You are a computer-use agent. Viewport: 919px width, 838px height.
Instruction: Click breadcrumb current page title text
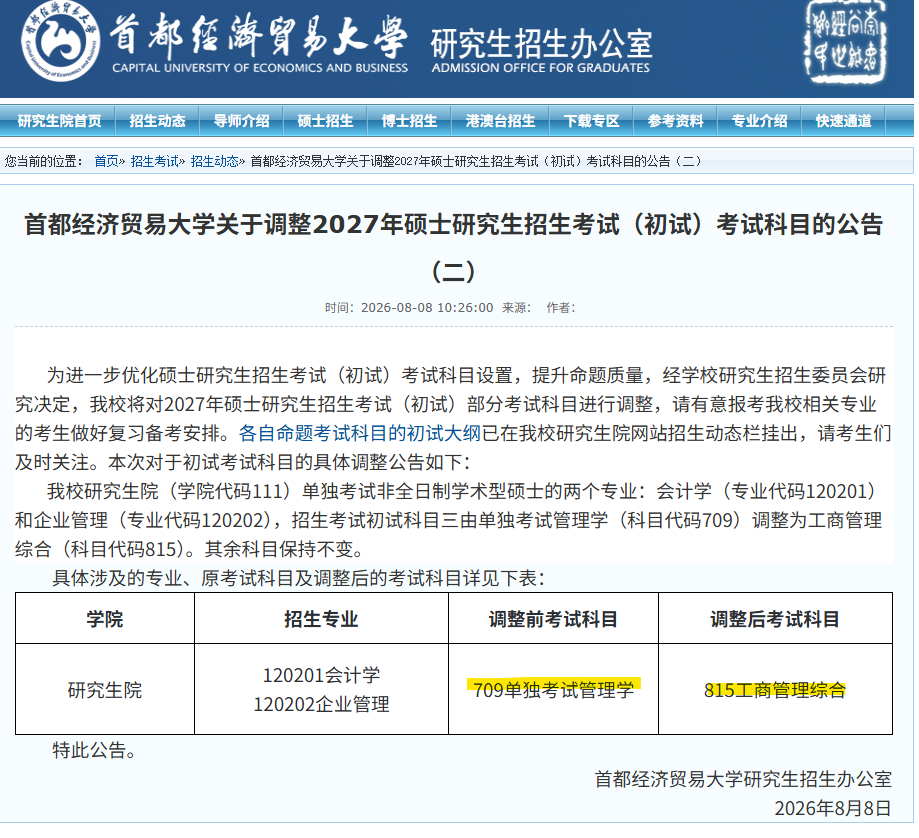(476, 161)
